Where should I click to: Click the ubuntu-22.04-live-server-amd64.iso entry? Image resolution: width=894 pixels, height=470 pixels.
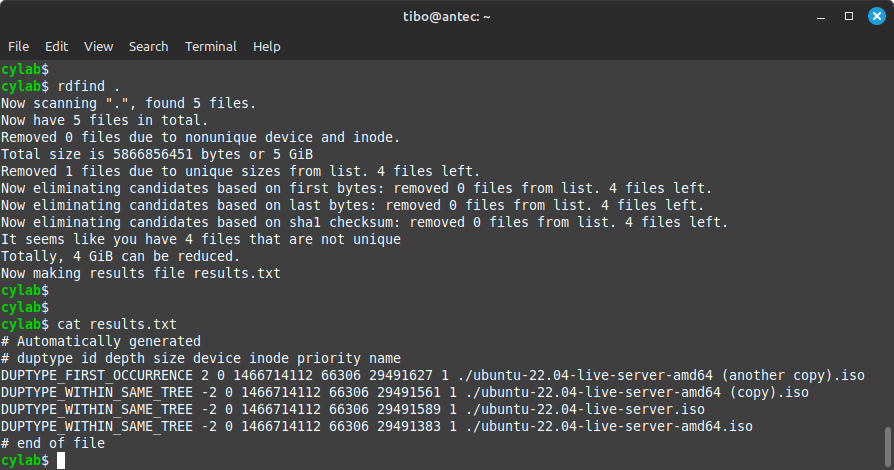(x=609, y=426)
